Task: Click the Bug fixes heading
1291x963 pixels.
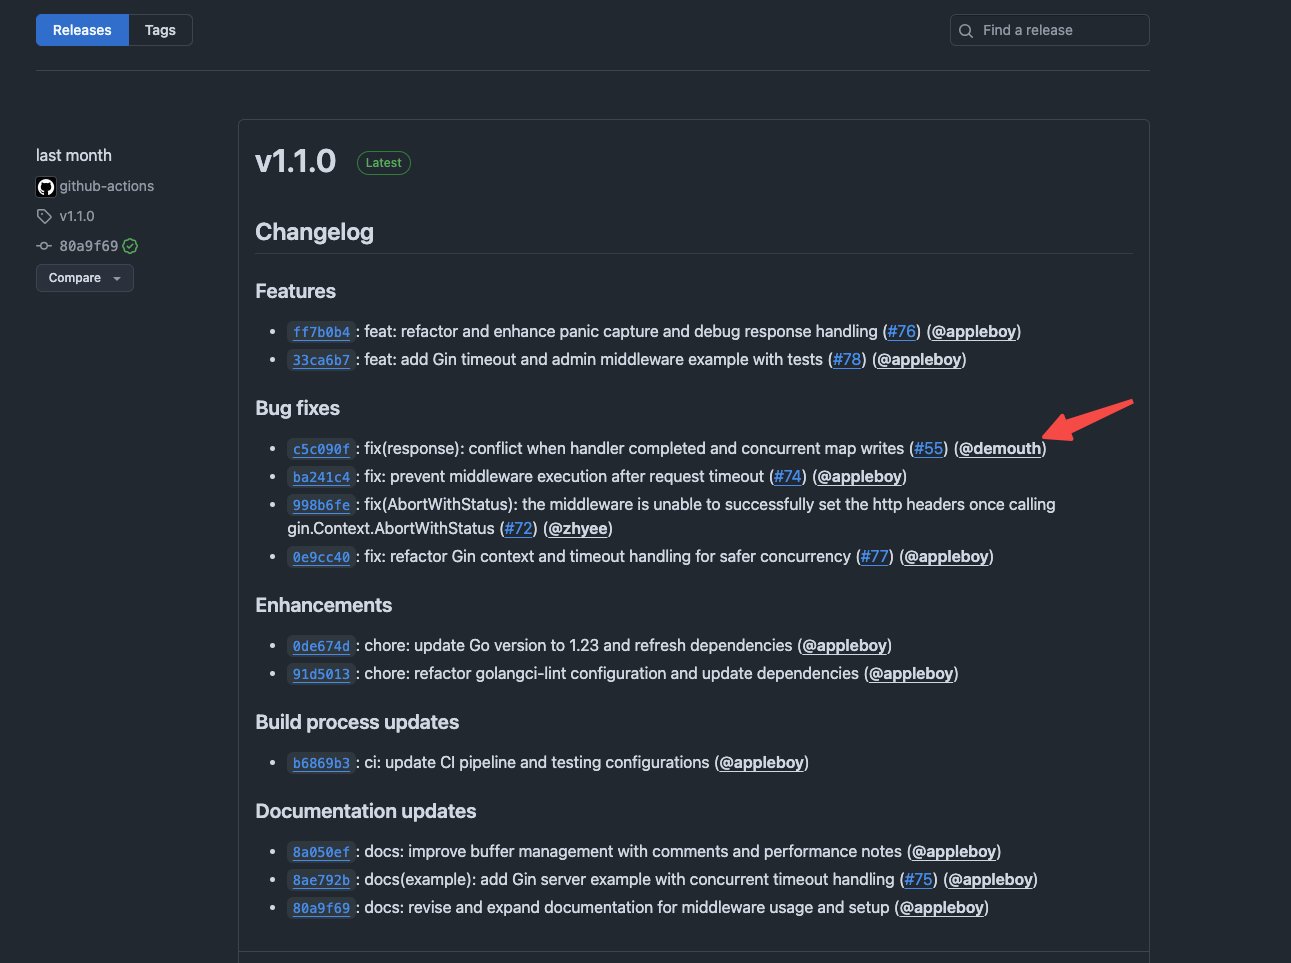Action: pyautogui.click(x=297, y=408)
